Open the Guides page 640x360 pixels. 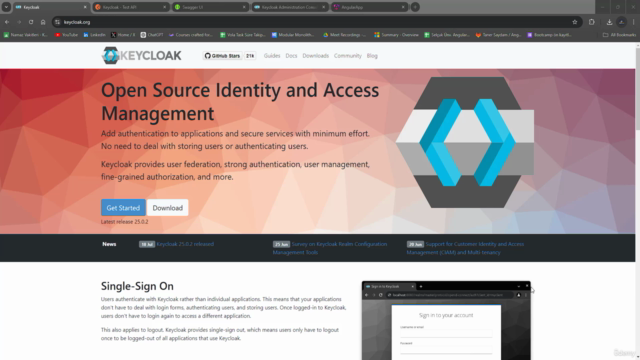(272, 56)
